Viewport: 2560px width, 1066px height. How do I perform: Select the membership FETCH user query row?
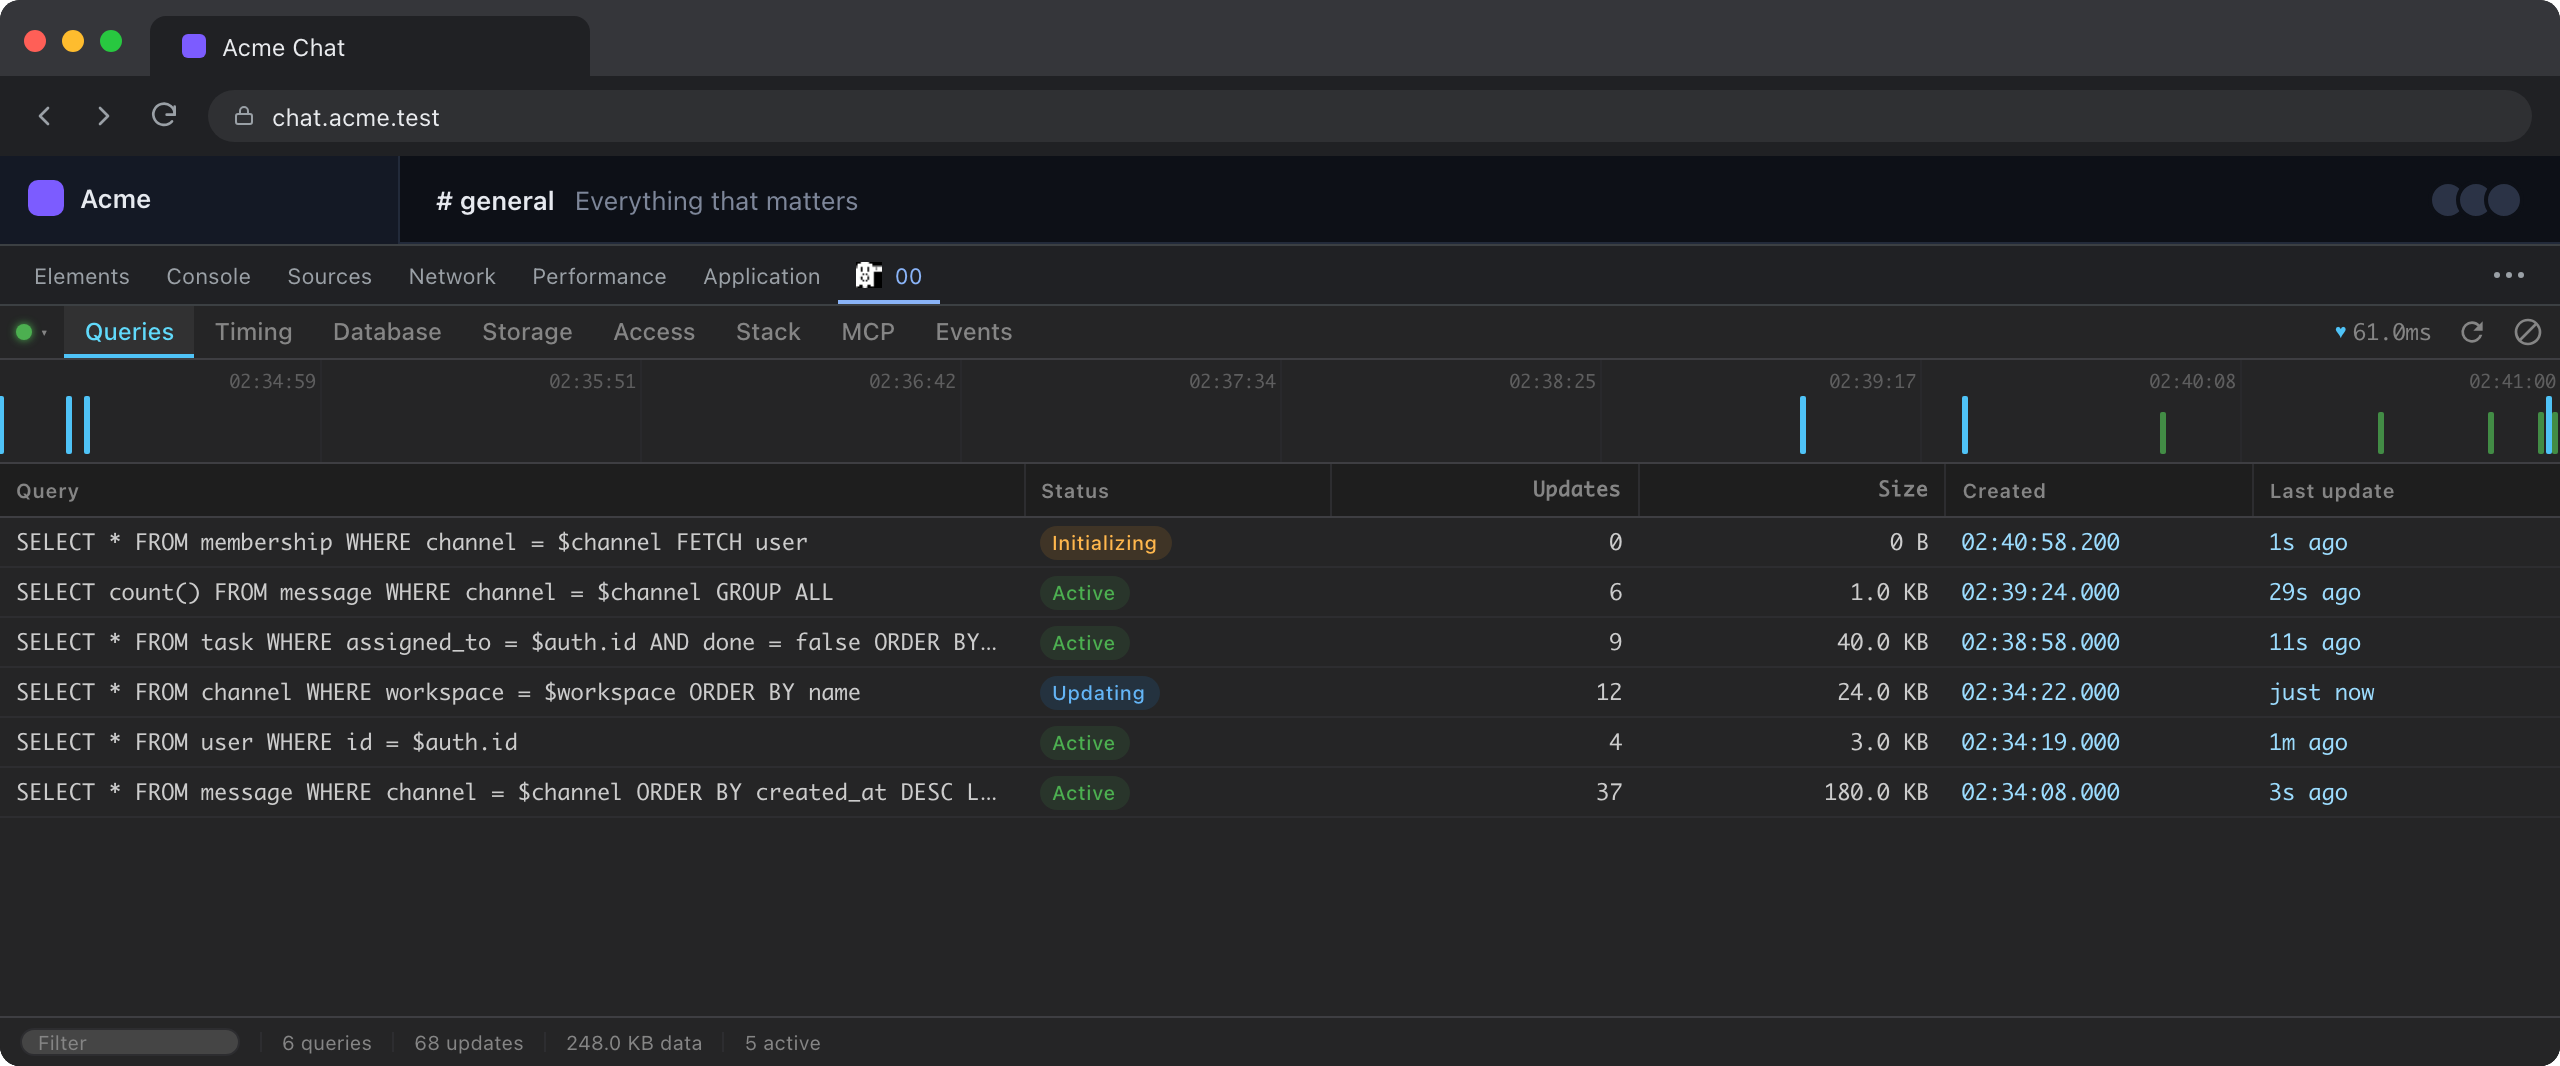coord(1280,542)
